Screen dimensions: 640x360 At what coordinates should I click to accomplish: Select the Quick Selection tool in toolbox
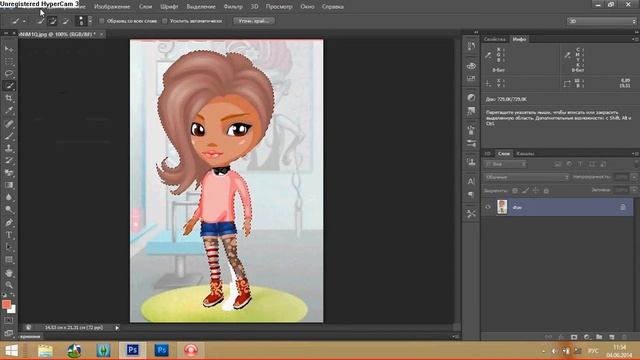click(9, 86)
